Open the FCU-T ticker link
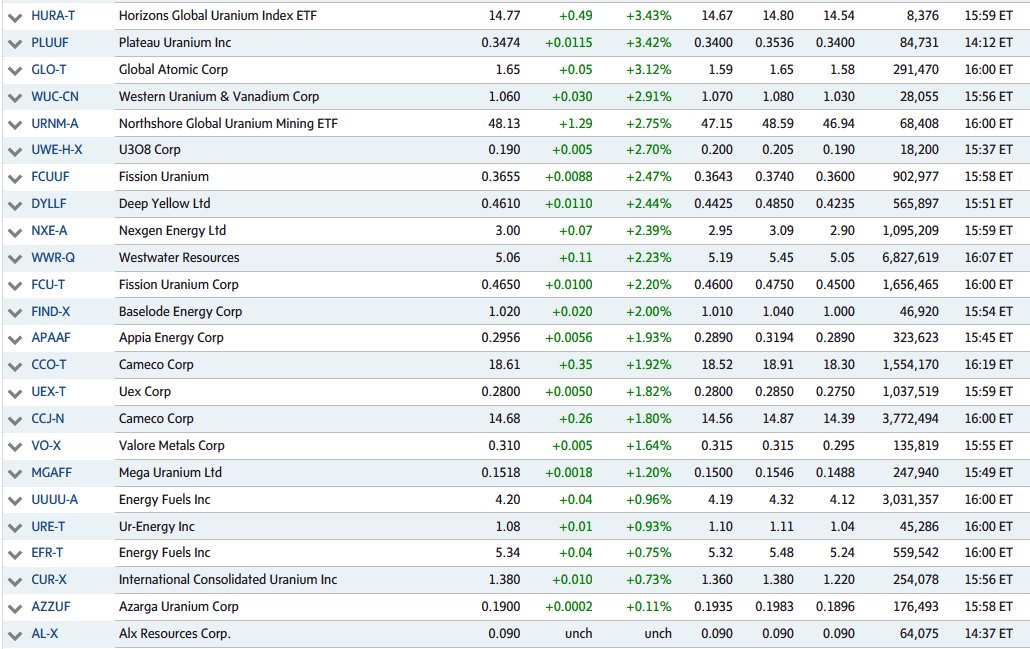The width and height of the screenshot is (1030, 649). pos(48,284)
